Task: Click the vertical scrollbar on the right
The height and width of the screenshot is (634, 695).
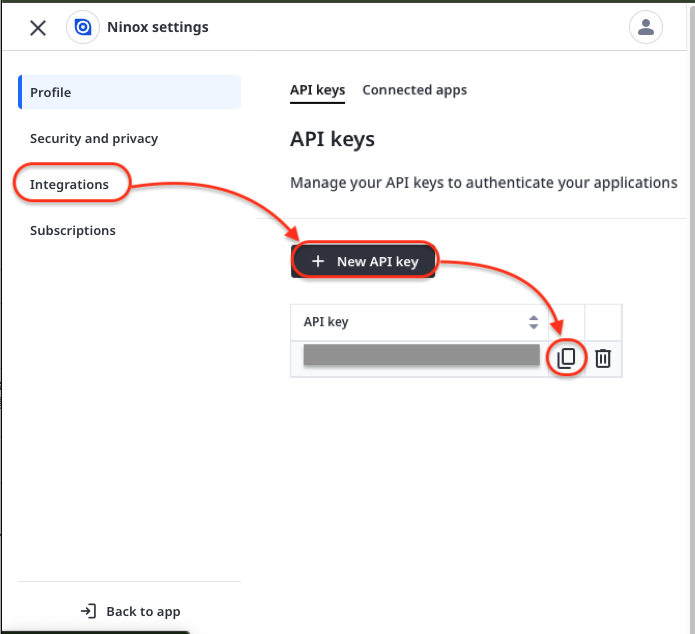Action: click(691, 317)
